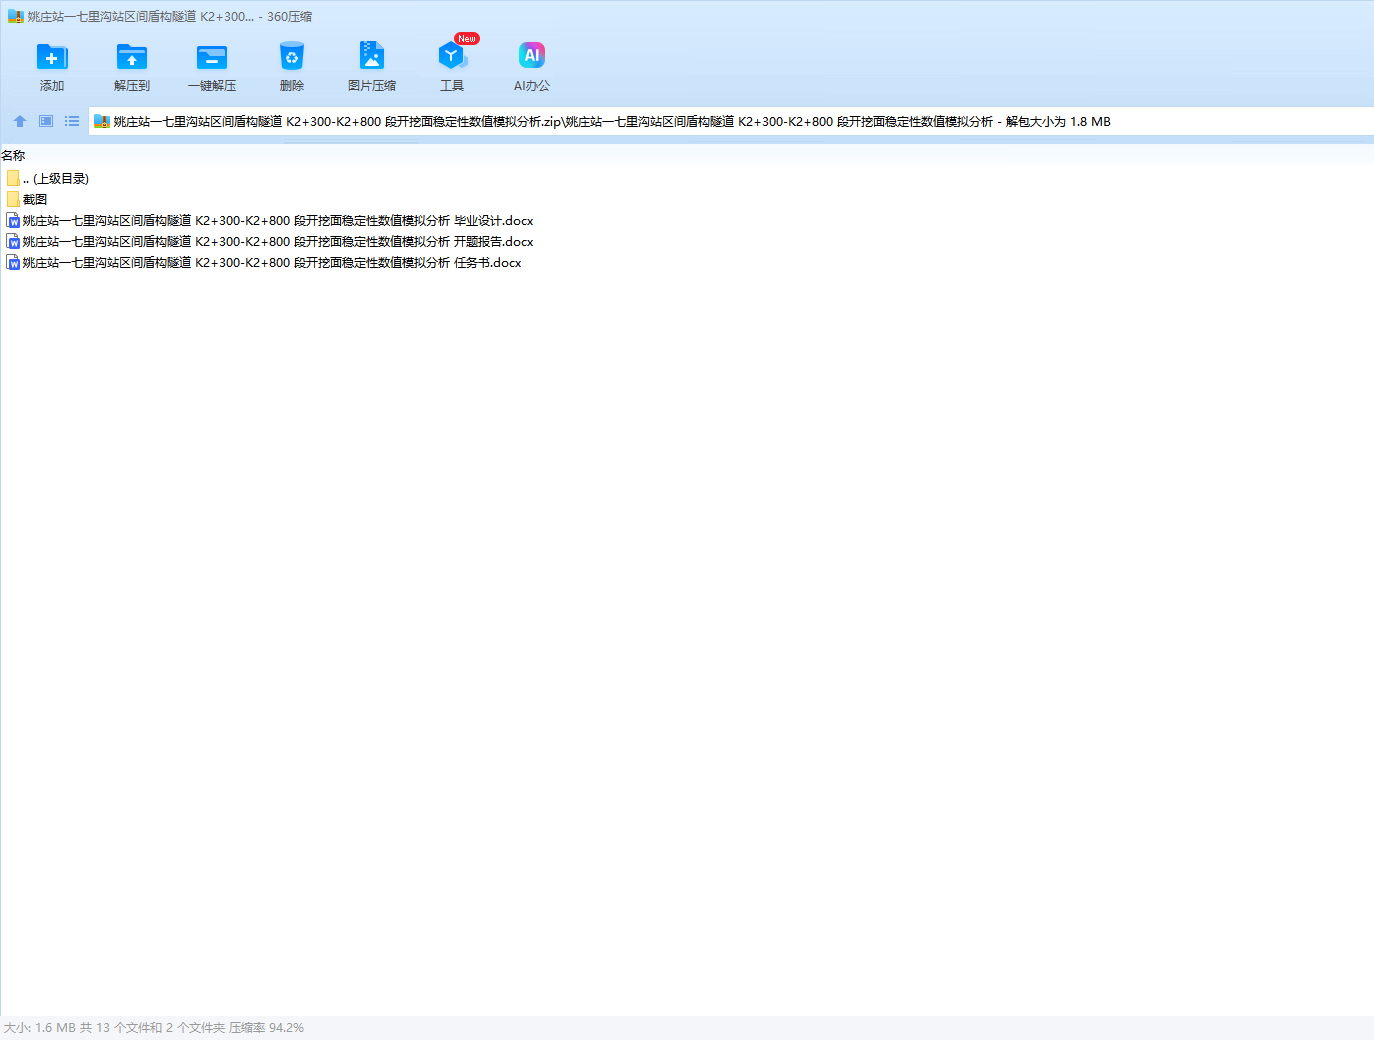Select the .. (上级目录) parent directory row
The height and width of the screenshot is (1040, 1374).
[x=56, y=179]
